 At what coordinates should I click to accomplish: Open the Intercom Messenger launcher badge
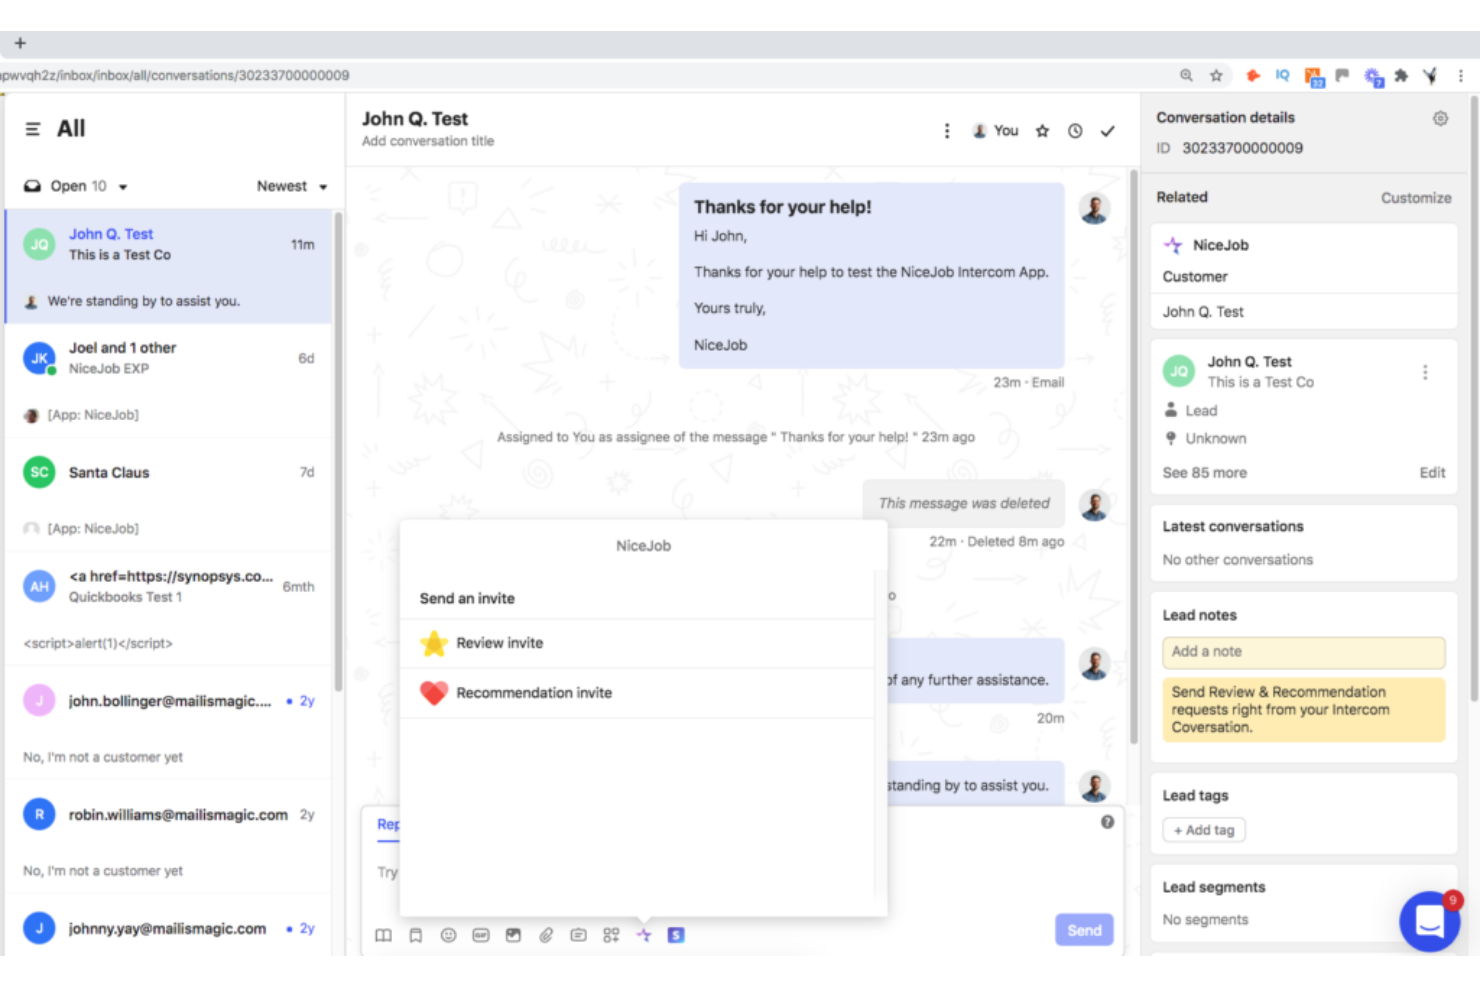(x=1430, y=921)
